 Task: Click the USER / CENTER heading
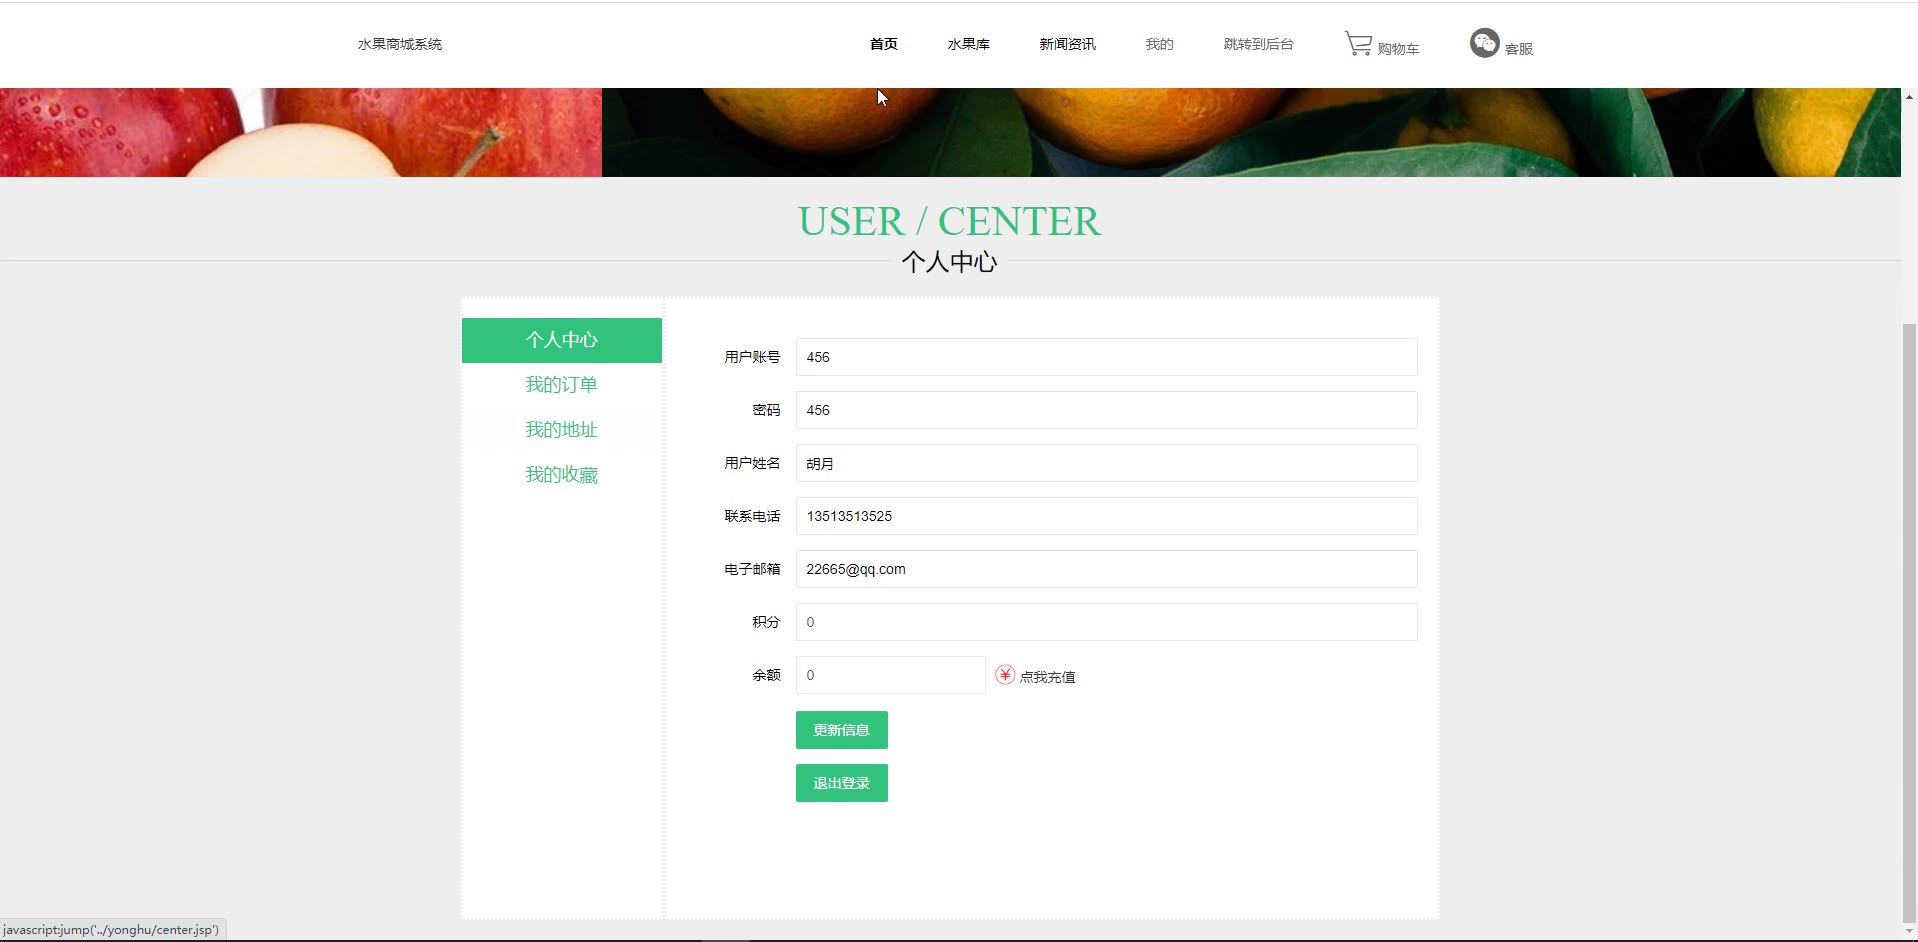pyautogui.click(x=949, y=221)
